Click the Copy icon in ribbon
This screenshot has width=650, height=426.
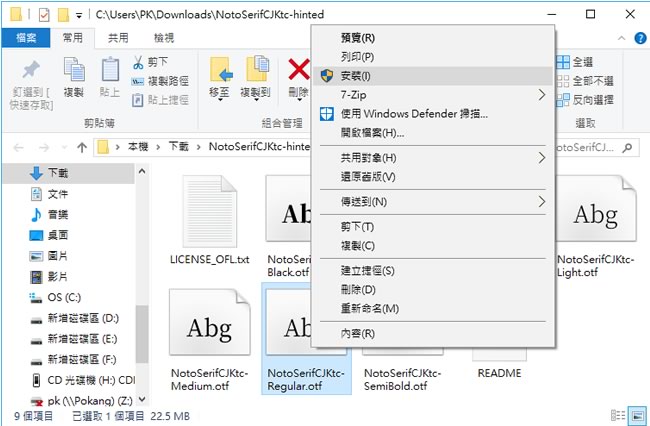[74, 69]
